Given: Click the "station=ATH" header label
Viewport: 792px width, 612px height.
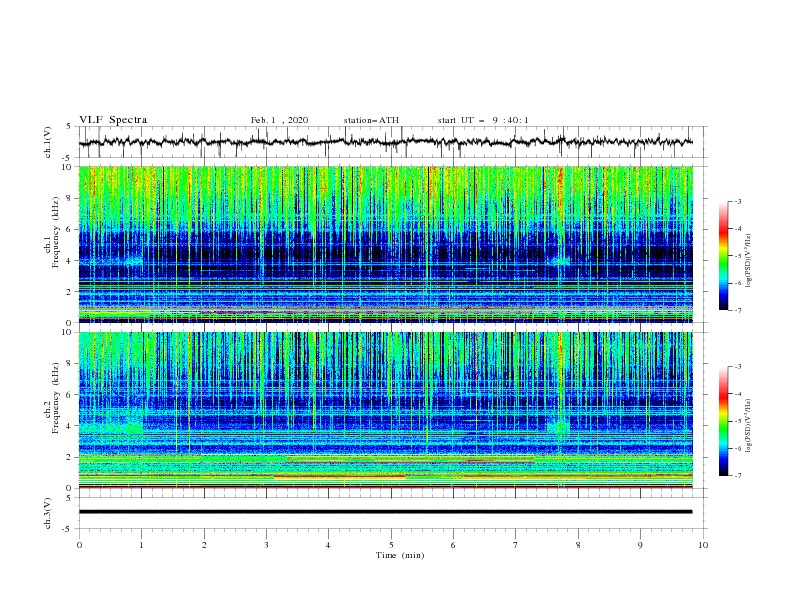Looking at the screenshot, I should [371, 120].
